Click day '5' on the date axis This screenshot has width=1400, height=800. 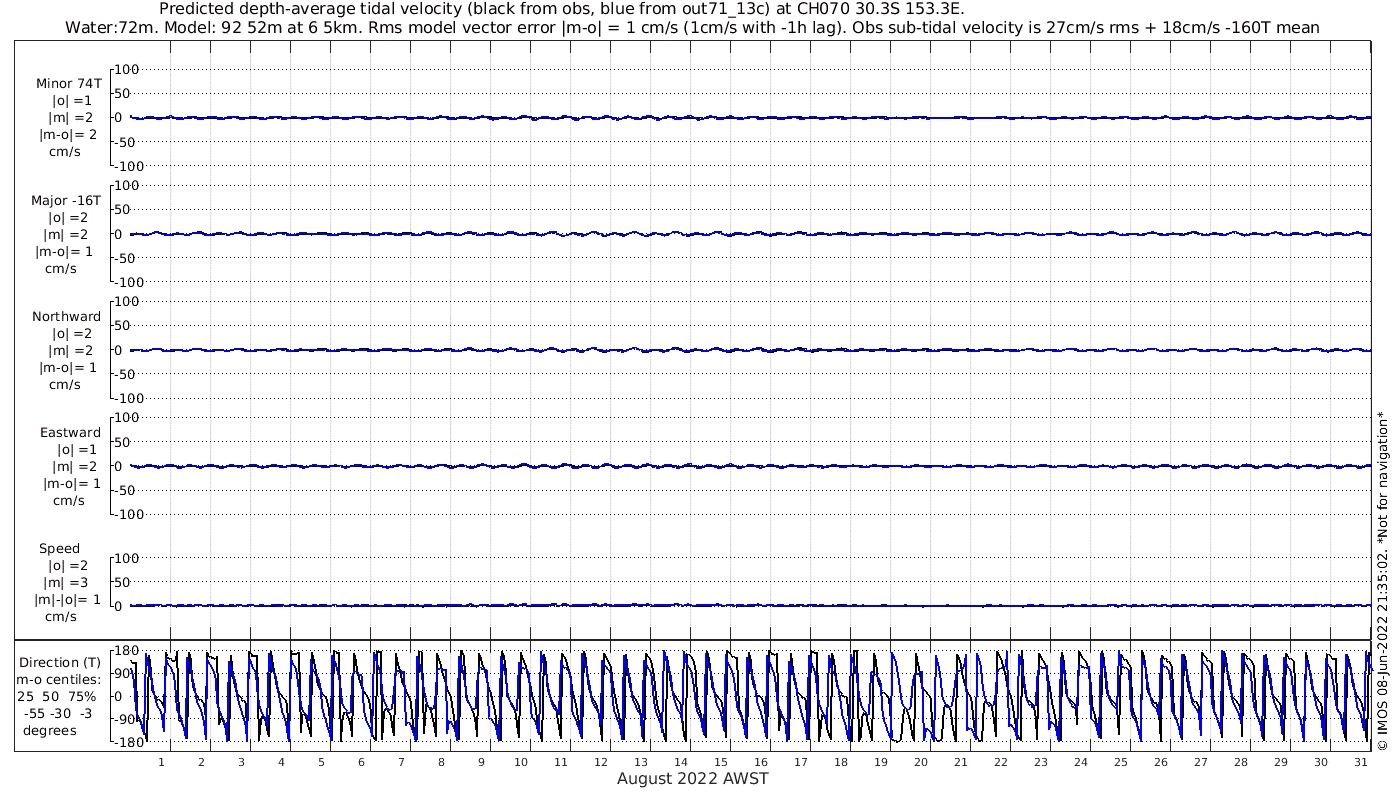pos(321,762)
